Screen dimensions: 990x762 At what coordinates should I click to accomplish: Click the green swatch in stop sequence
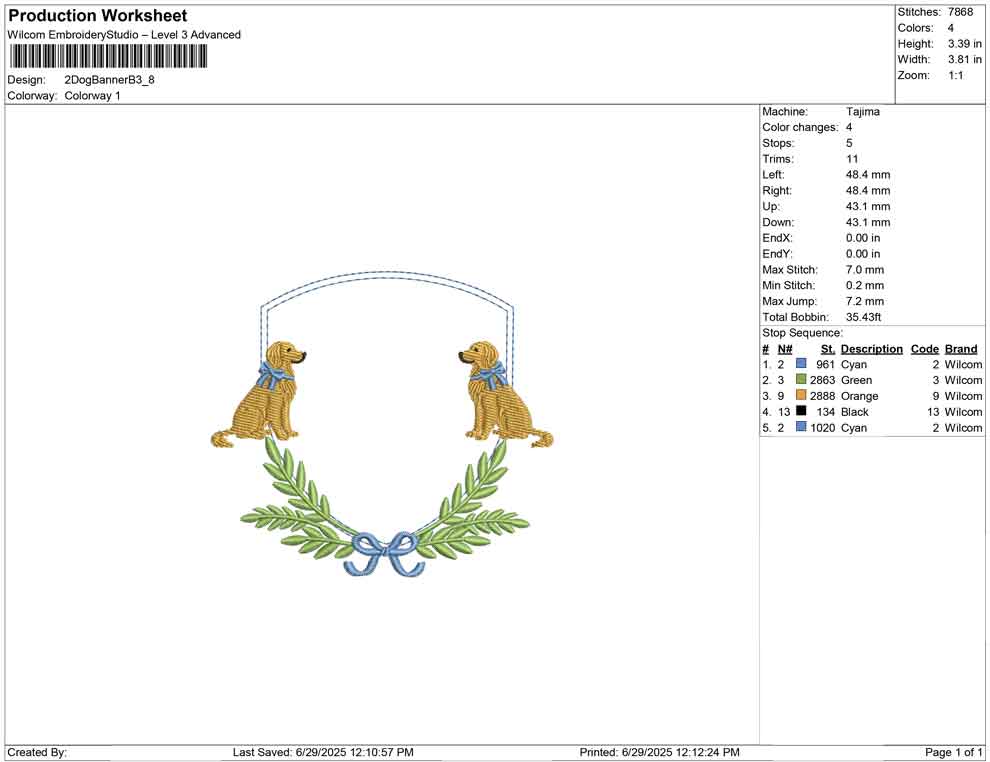tap(801, 379)
